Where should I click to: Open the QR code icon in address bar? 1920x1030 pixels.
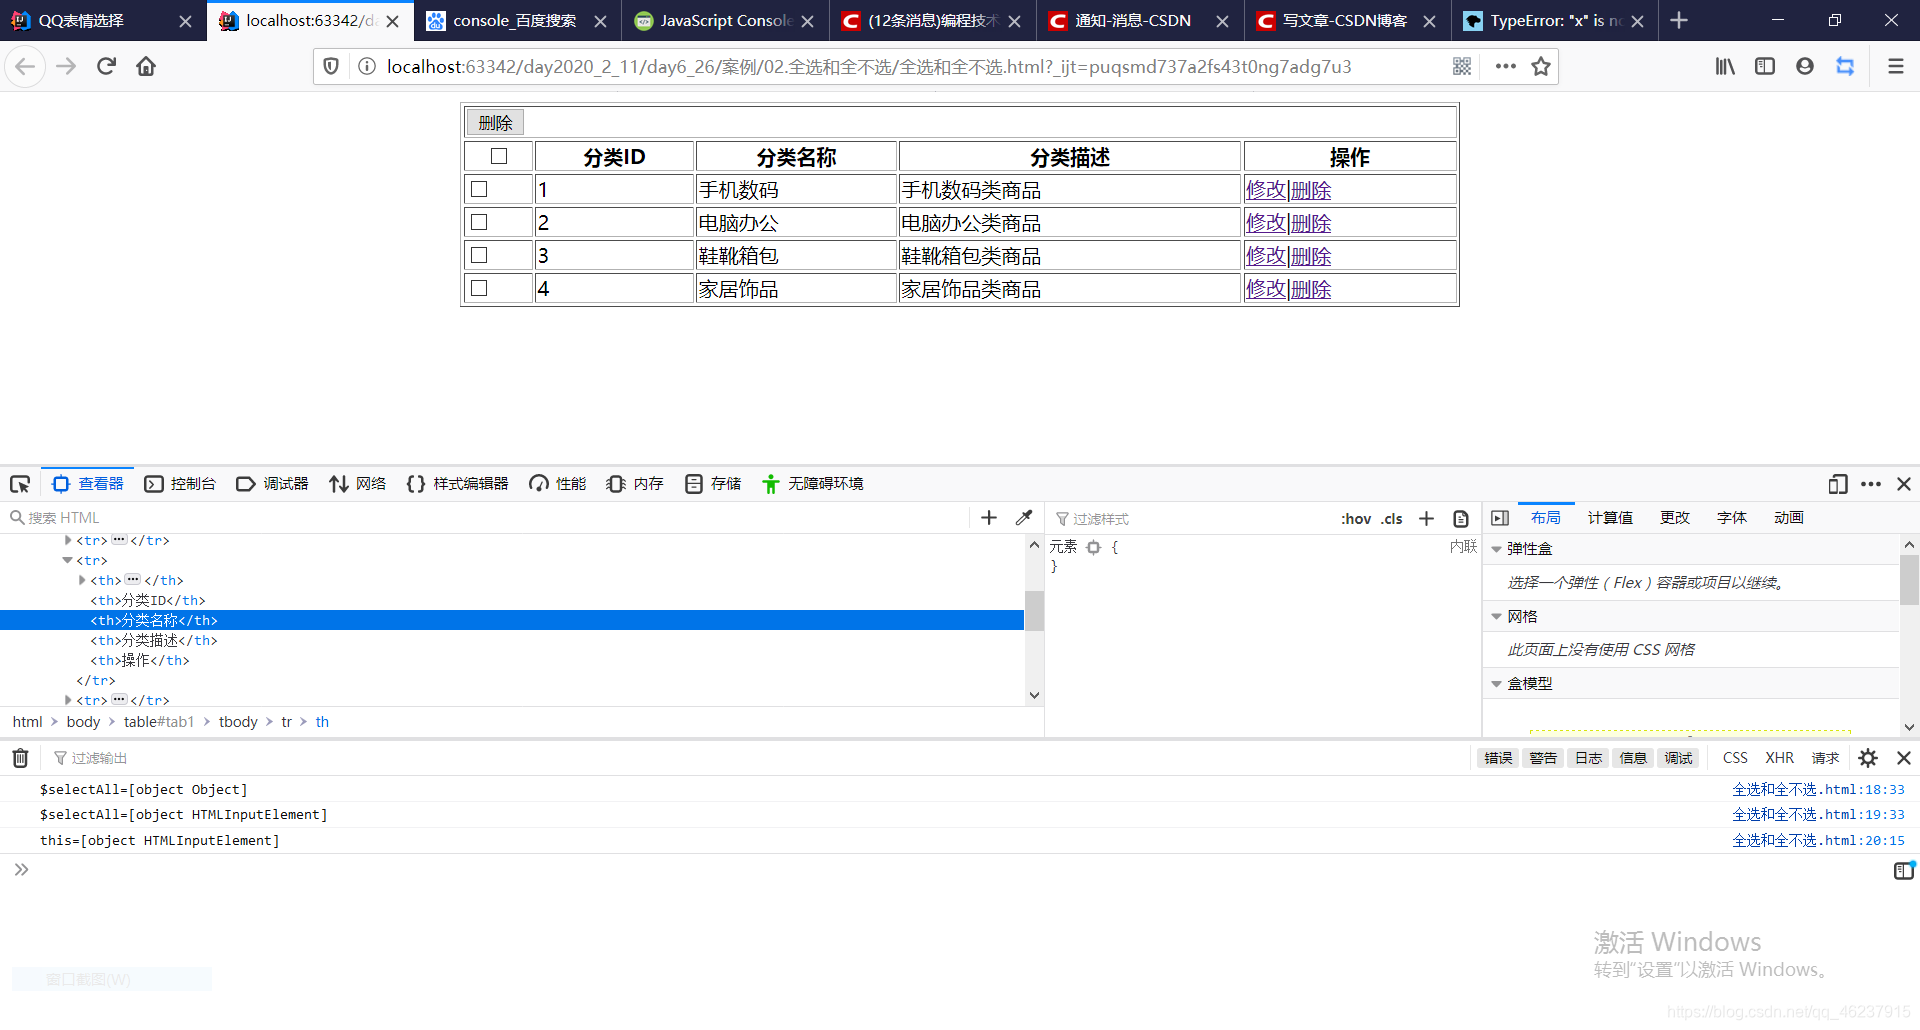coord(1462,67)
